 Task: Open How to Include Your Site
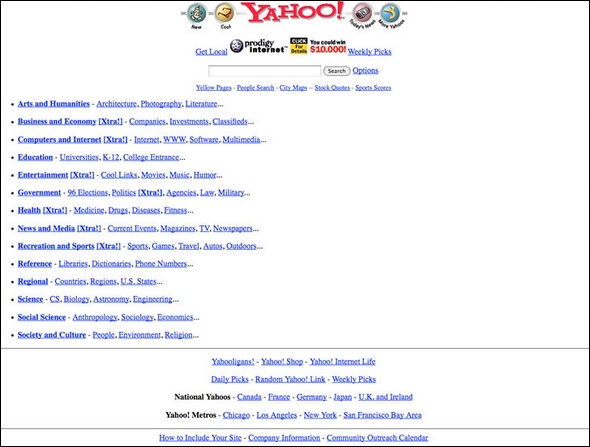tap(200, 438)
